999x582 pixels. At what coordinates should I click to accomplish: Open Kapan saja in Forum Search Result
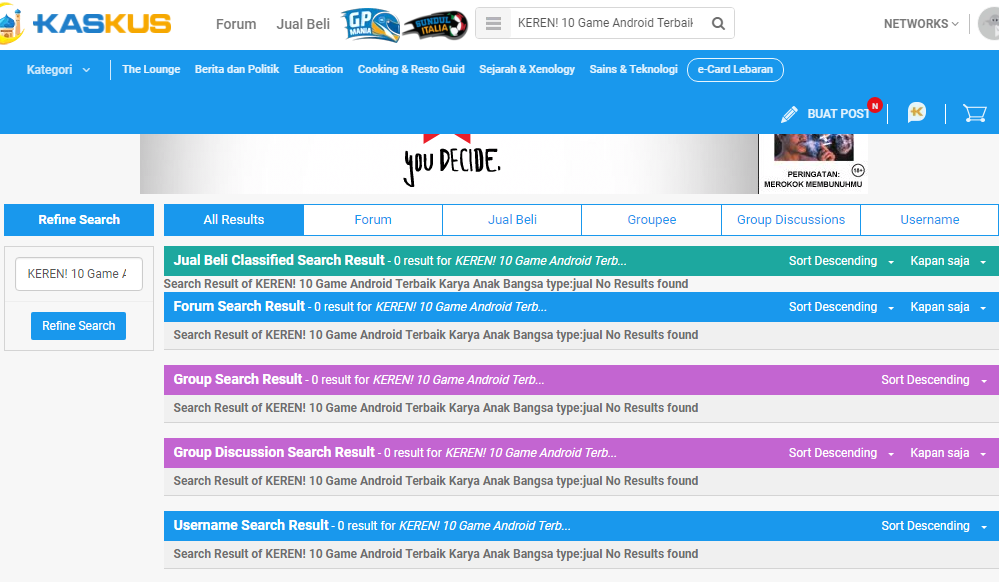[948, 307]
